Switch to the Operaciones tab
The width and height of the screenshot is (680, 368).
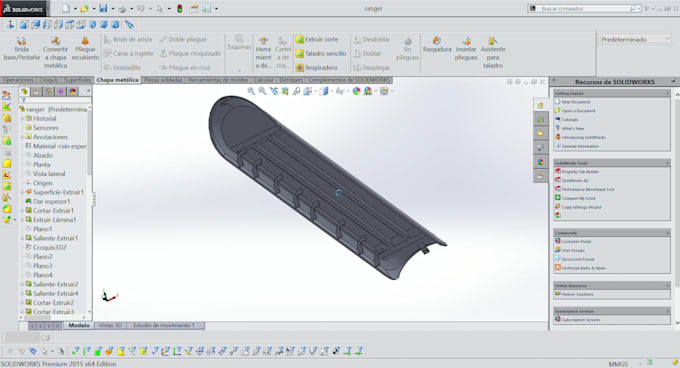click(18, 80)
